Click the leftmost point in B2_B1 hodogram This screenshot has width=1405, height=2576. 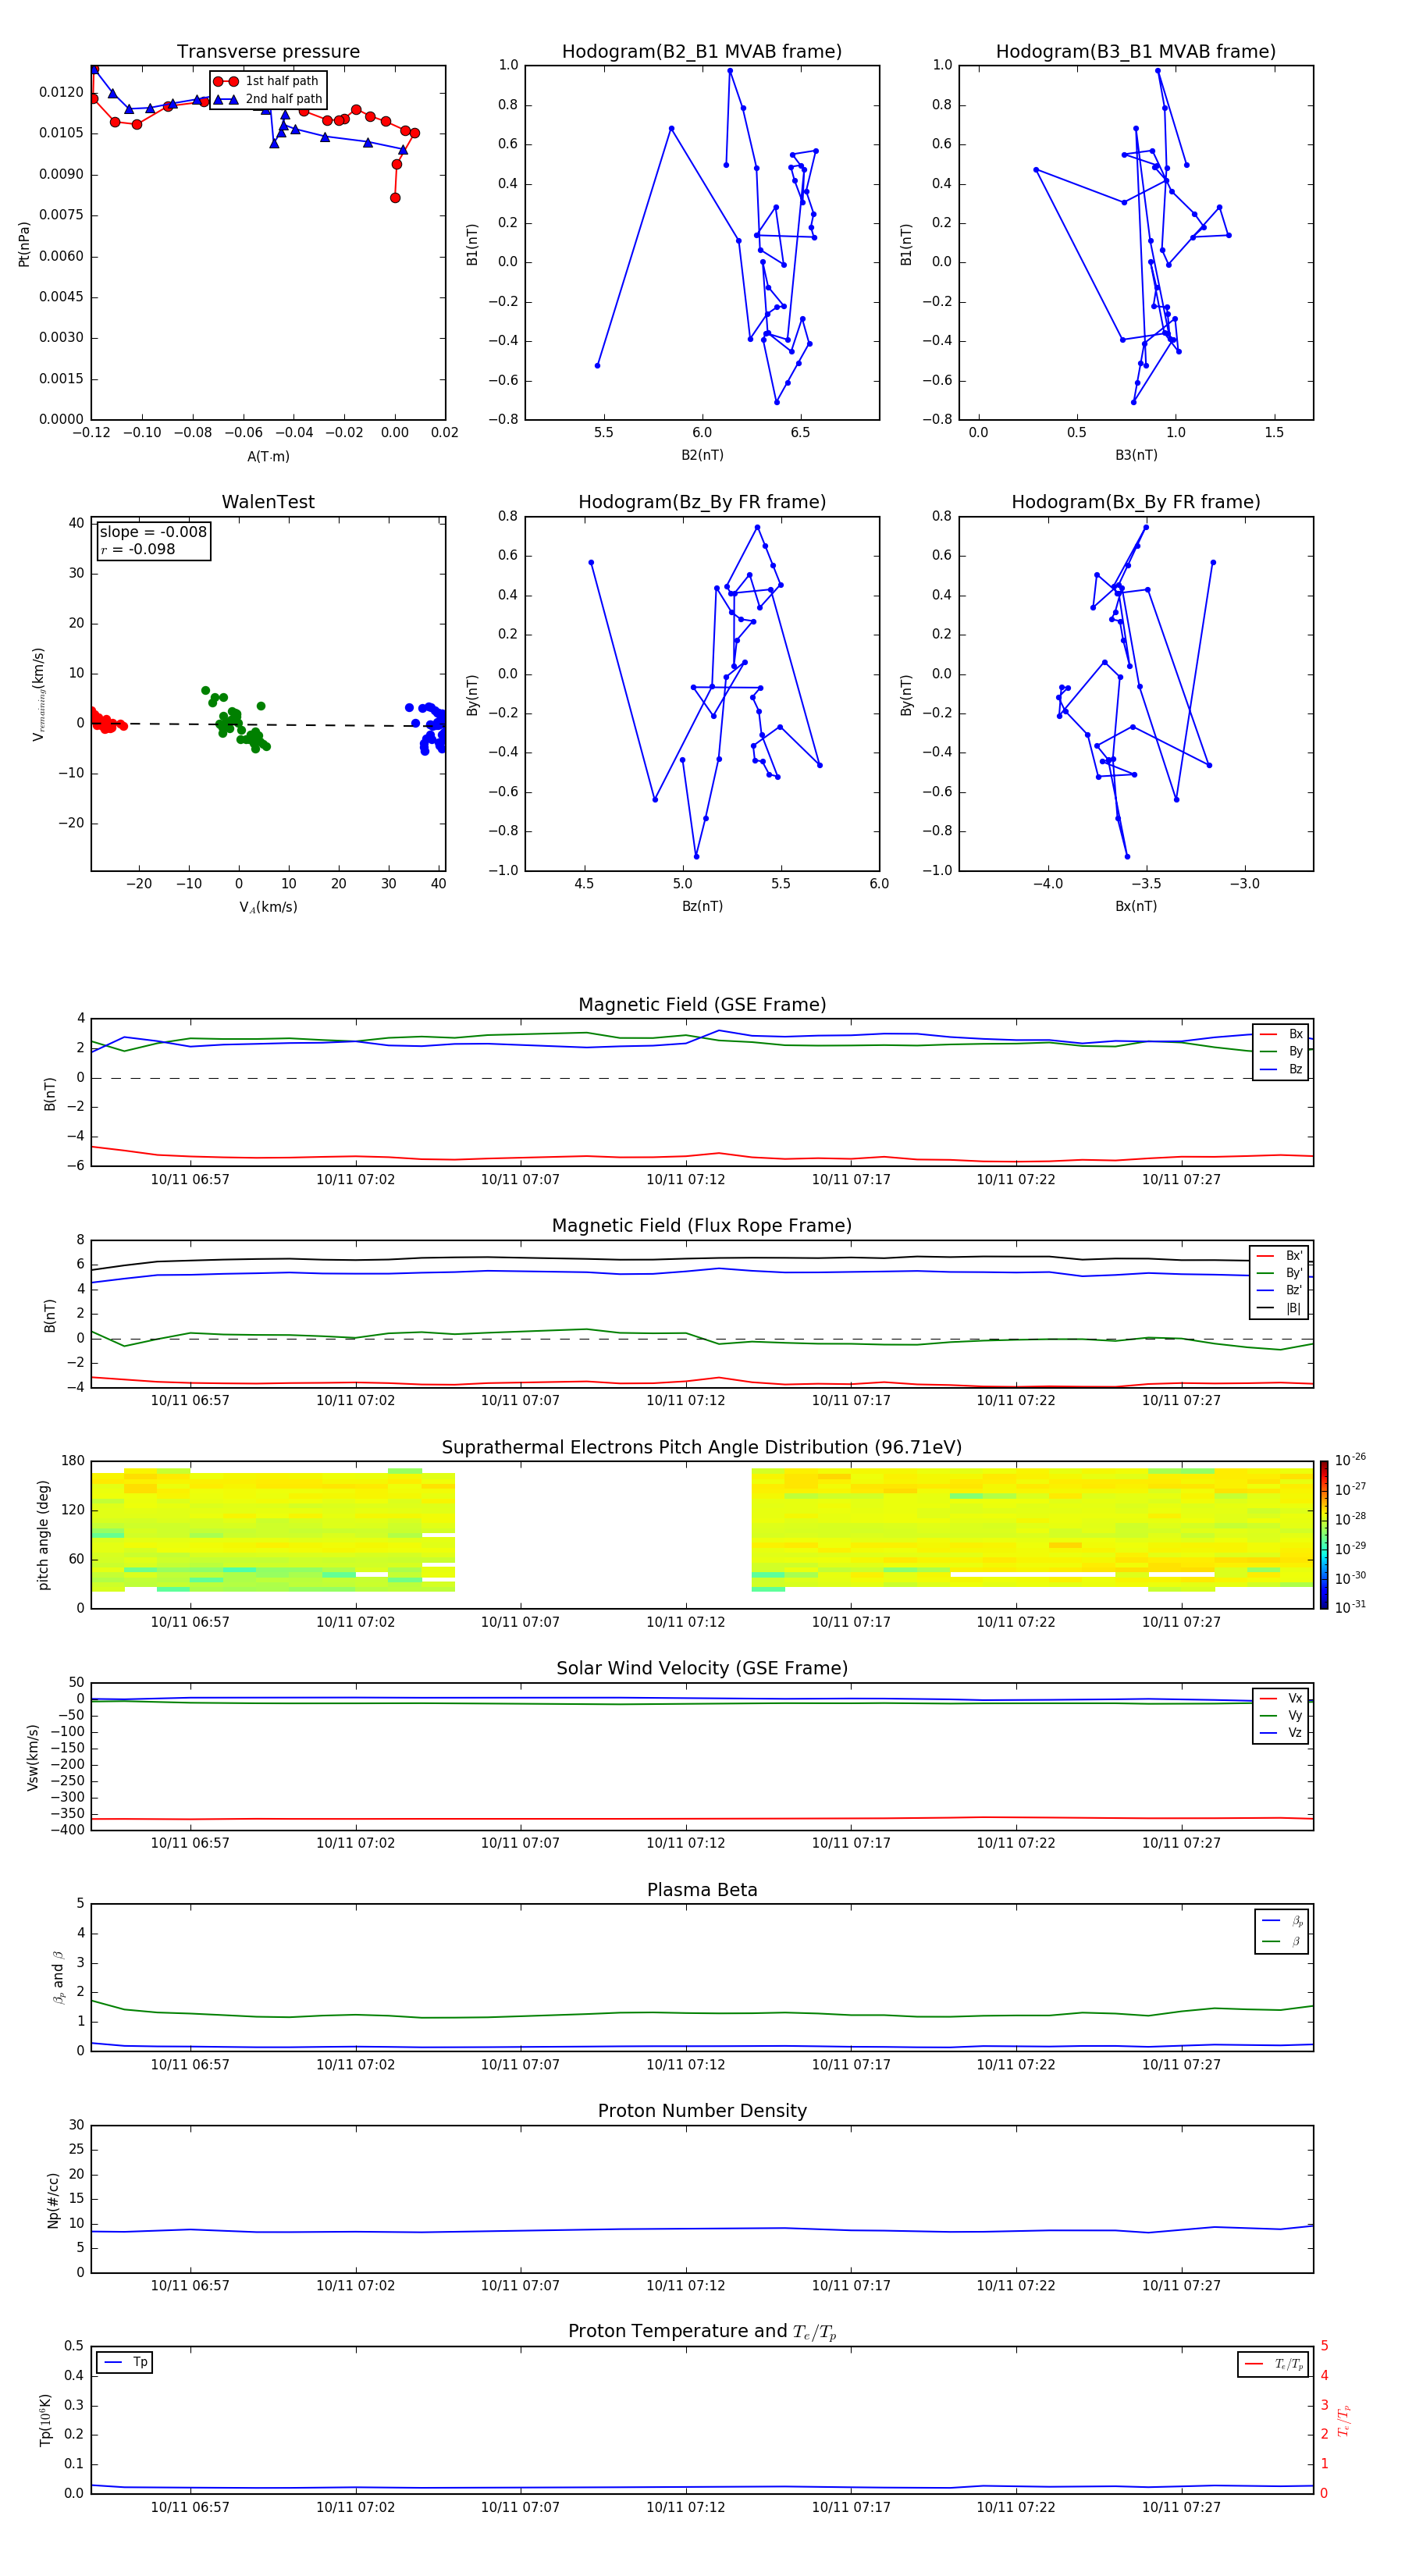597,366
